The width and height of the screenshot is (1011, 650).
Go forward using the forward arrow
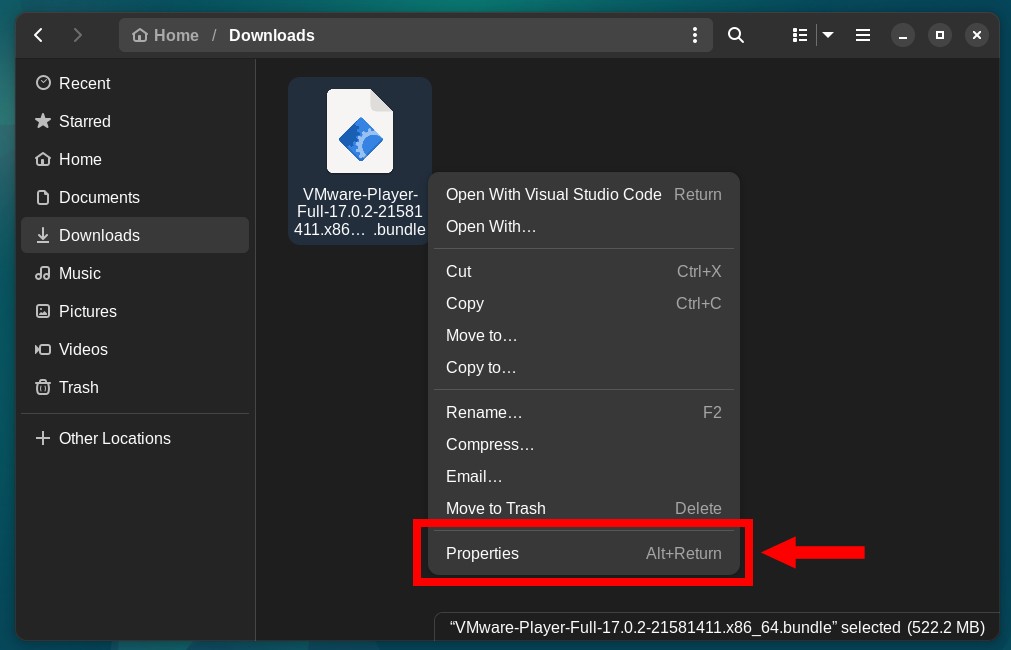tap(77, 35)
